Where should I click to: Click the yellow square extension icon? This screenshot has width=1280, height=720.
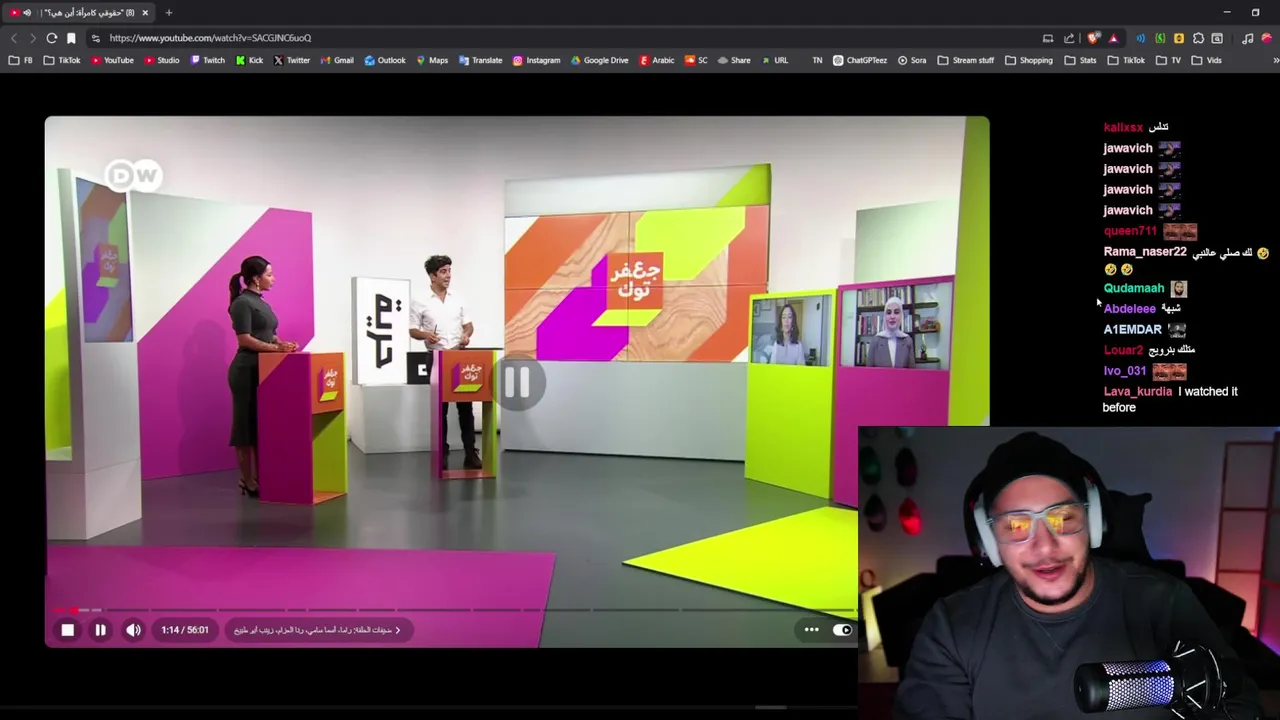pyautogui.click(x=1179, y=38)
